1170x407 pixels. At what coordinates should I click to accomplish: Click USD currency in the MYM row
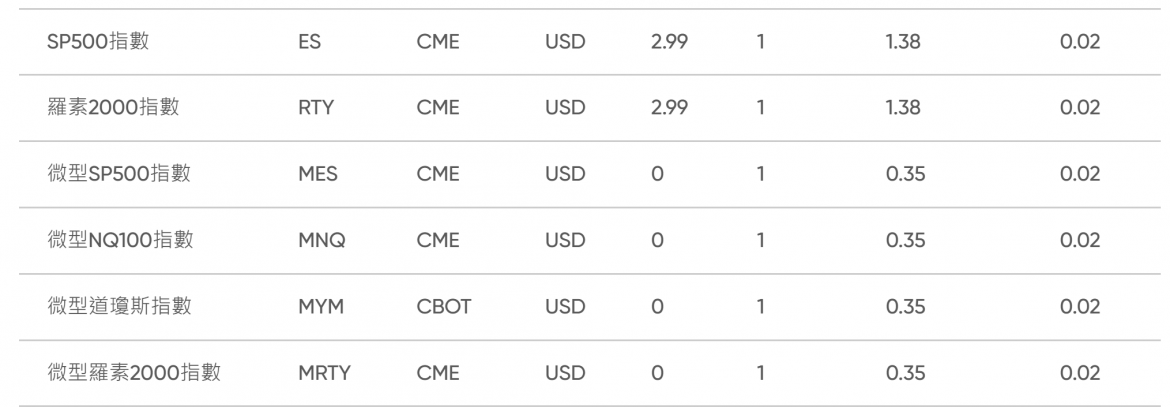tap(565, 307)
